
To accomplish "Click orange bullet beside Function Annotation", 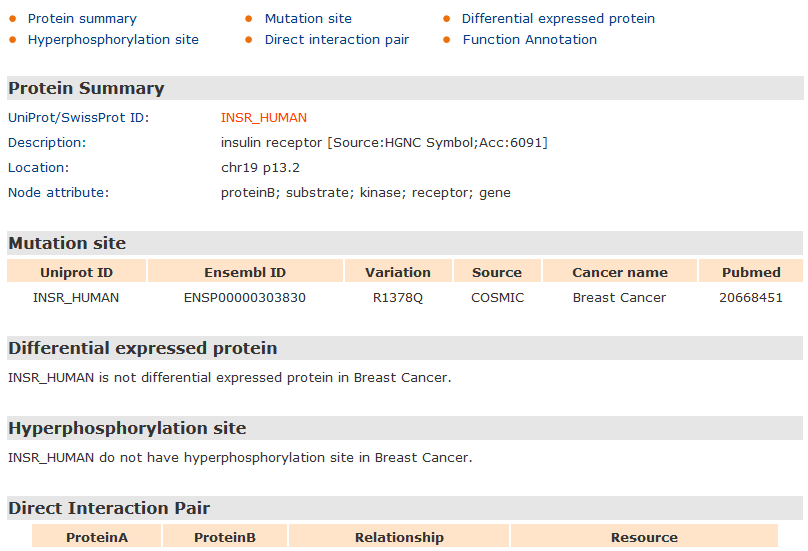I will pos(447,40).
